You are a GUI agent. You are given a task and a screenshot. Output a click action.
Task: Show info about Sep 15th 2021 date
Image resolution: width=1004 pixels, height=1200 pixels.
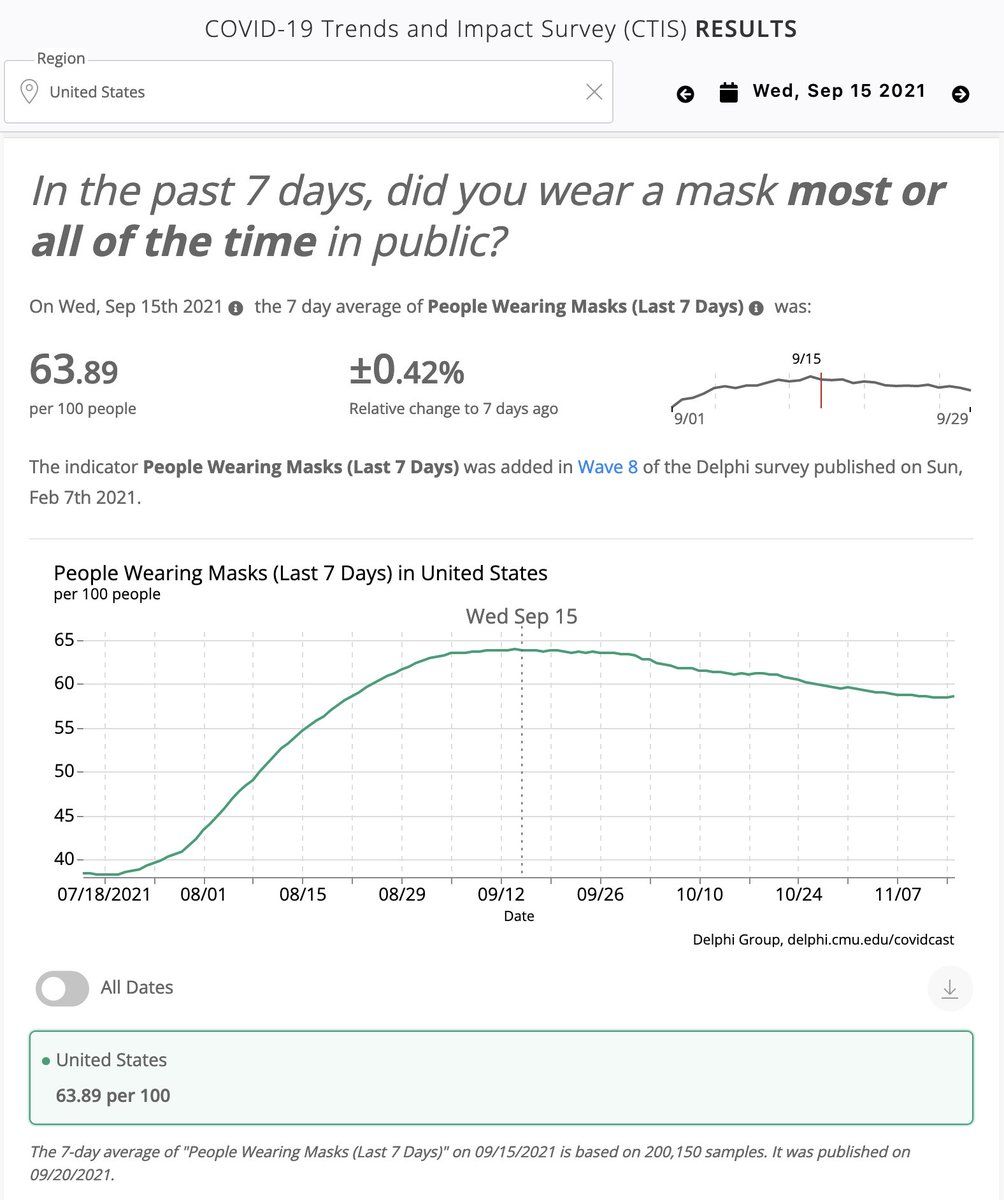point(235,309)
